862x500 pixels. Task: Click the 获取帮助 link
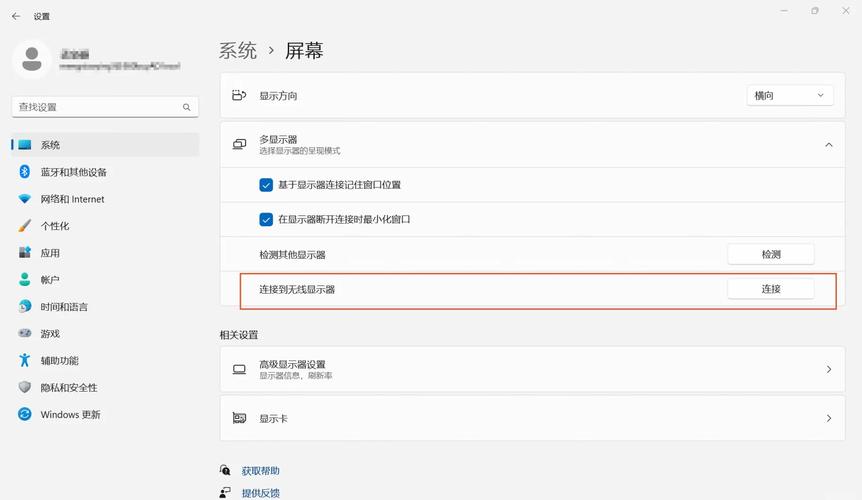(x=260, y=471)
